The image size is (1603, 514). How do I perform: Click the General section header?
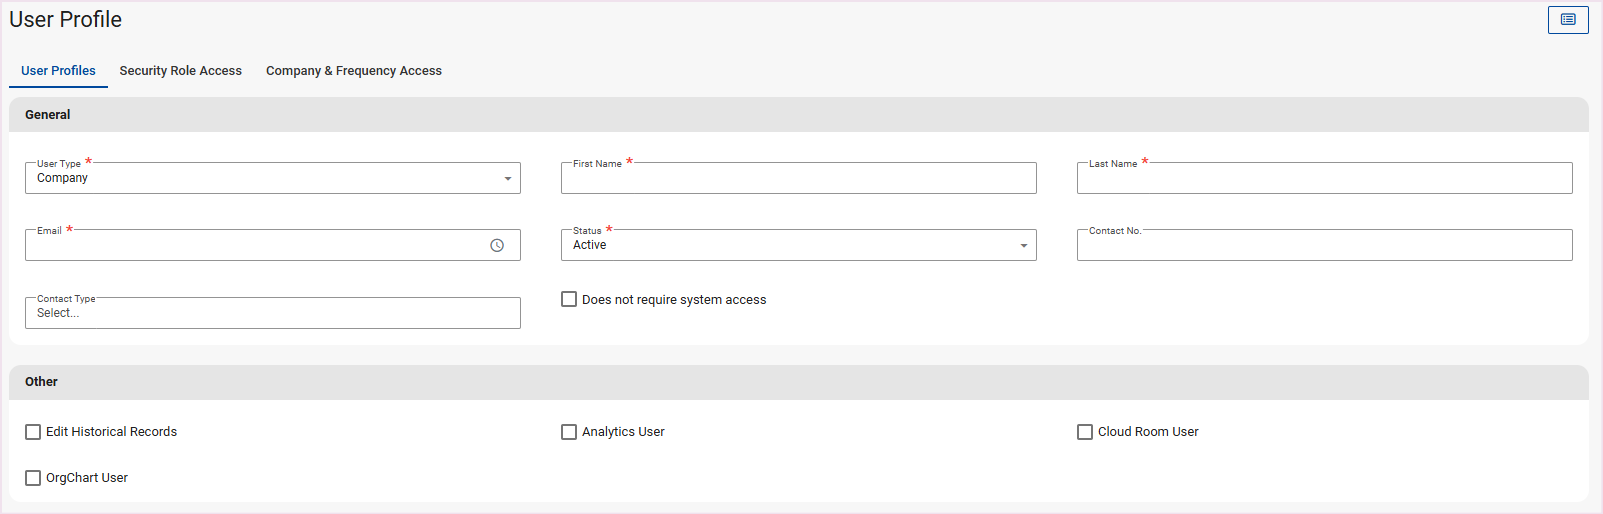tap(48, 115)
